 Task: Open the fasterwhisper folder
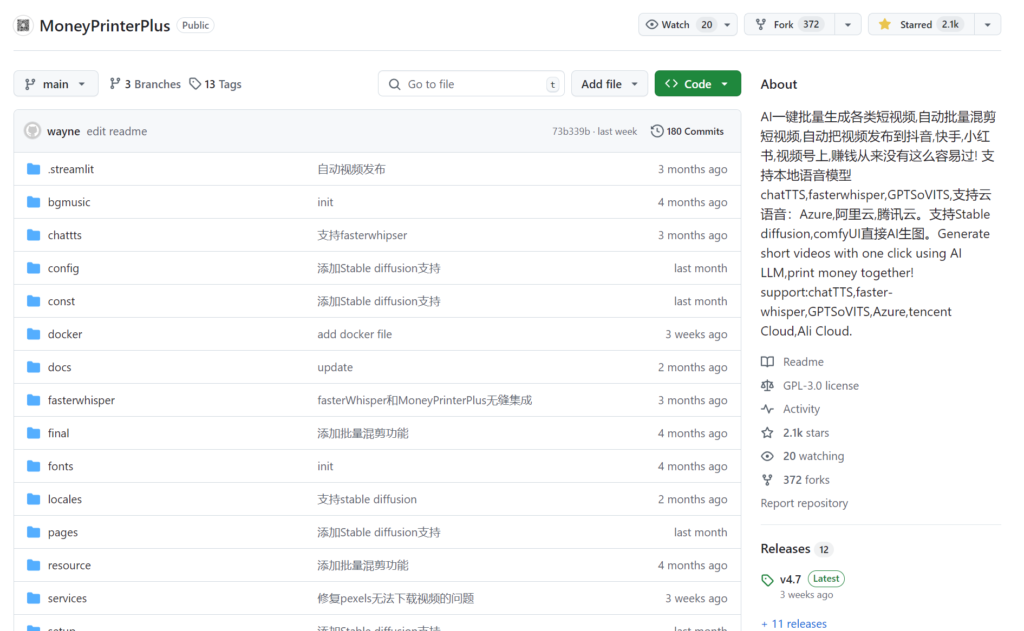click(x=81, y=400)
